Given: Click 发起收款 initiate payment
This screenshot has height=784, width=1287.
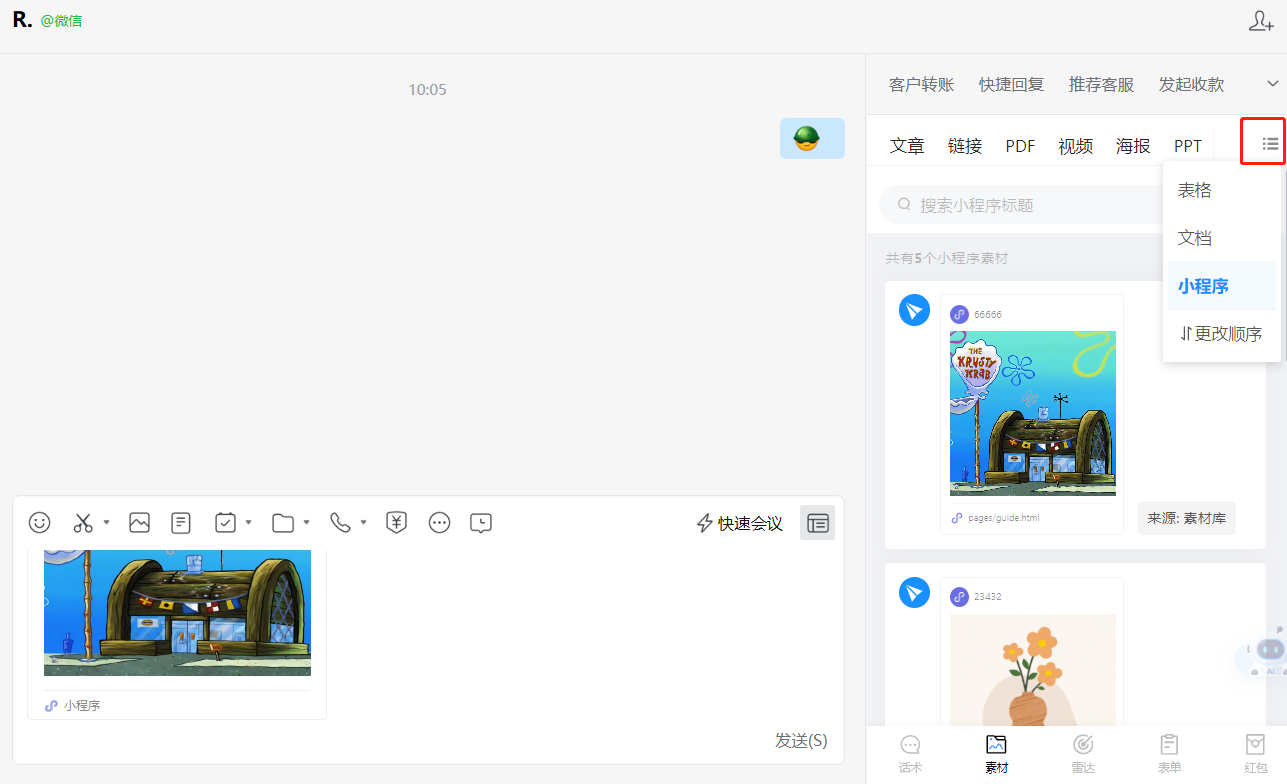Looking at the screenshot, I should 1191,85.
